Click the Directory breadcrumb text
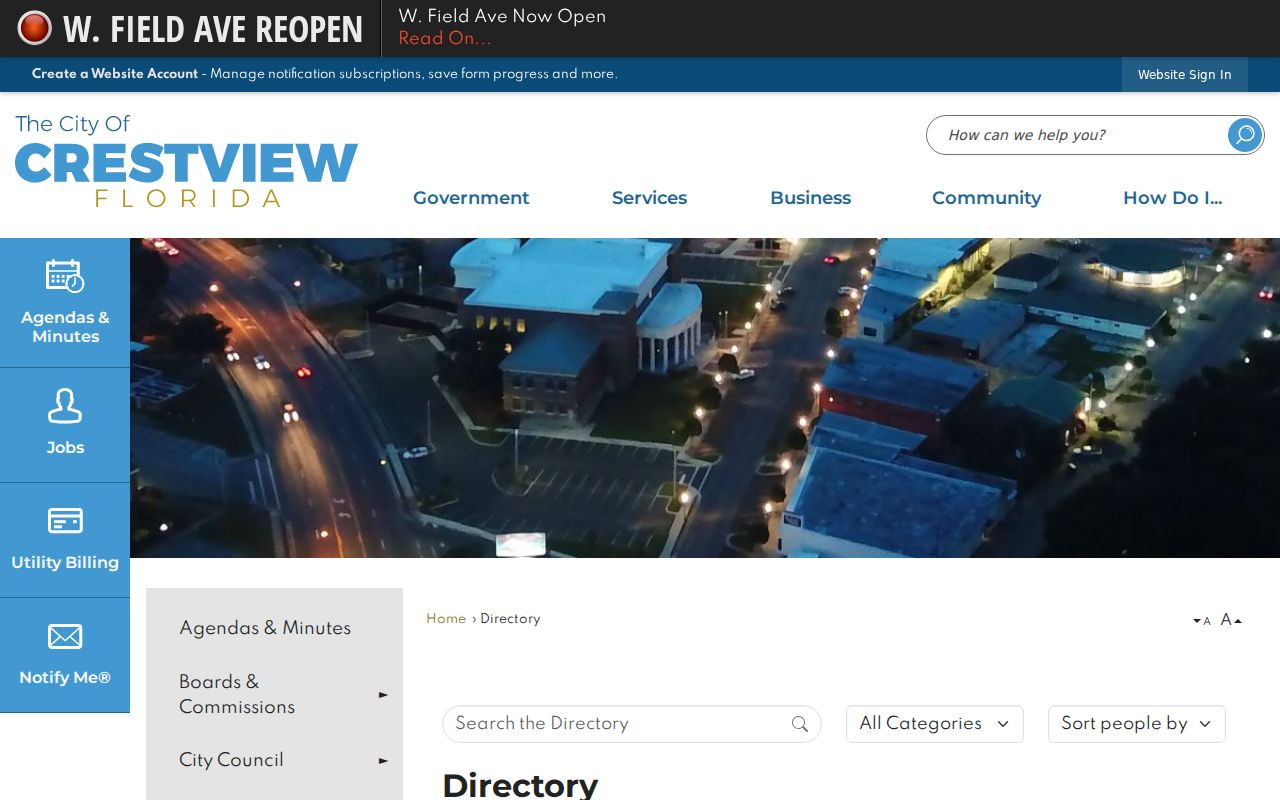Image resolution: width=1280 pixels, height=800 pixels. (510, 619)
